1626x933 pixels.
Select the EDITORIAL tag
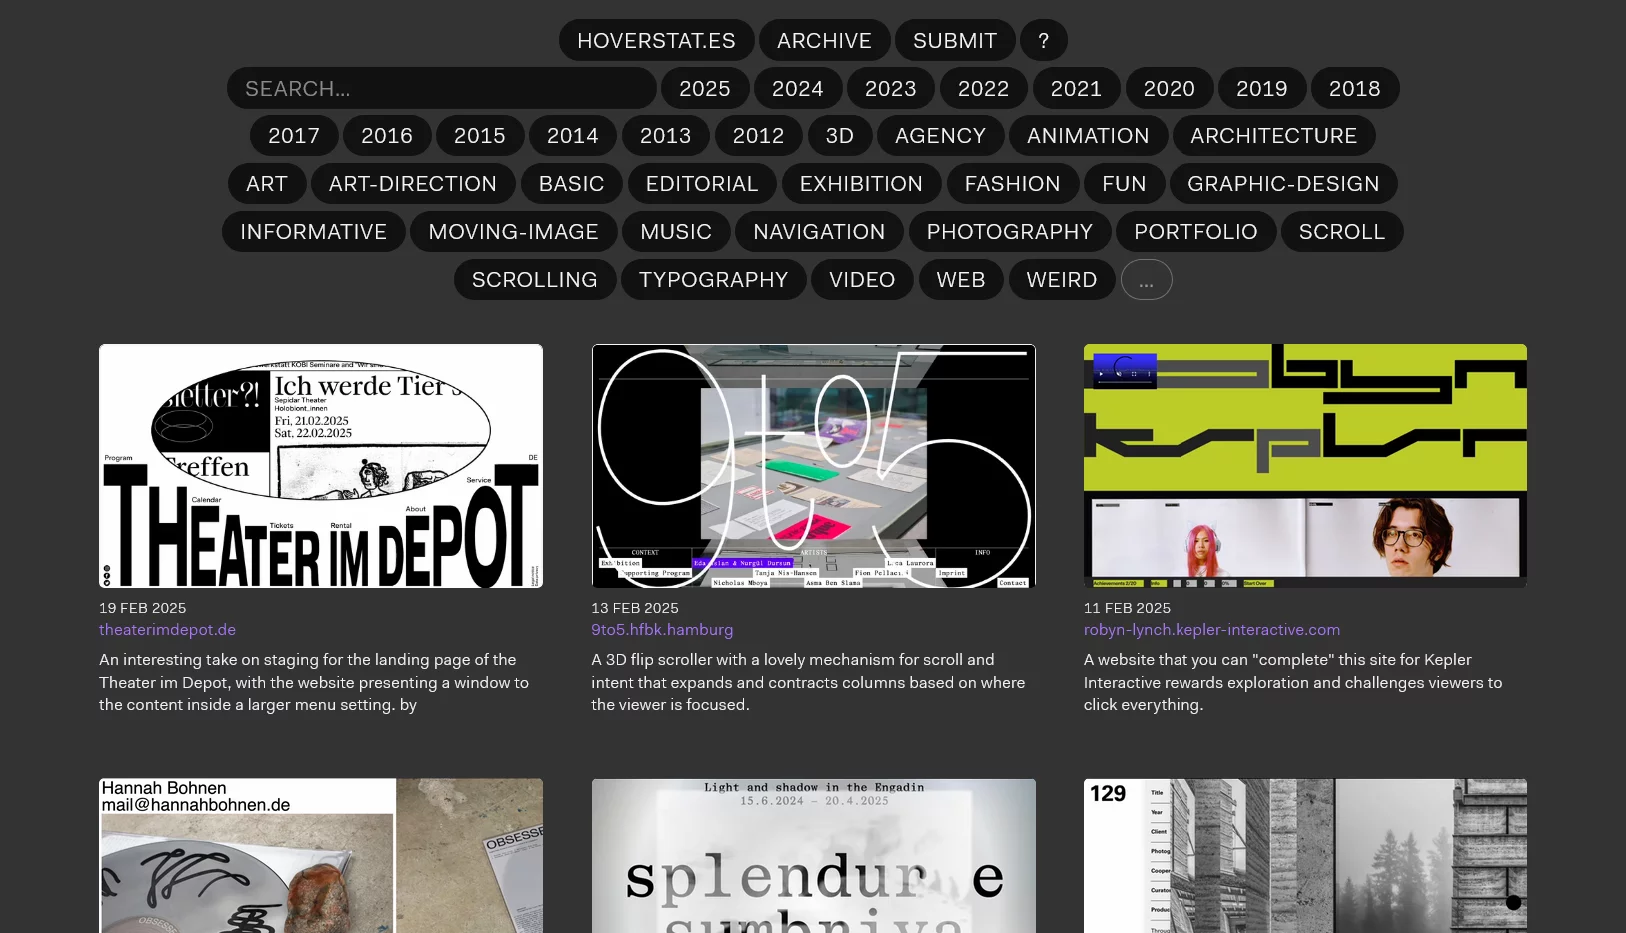[702, 183]
